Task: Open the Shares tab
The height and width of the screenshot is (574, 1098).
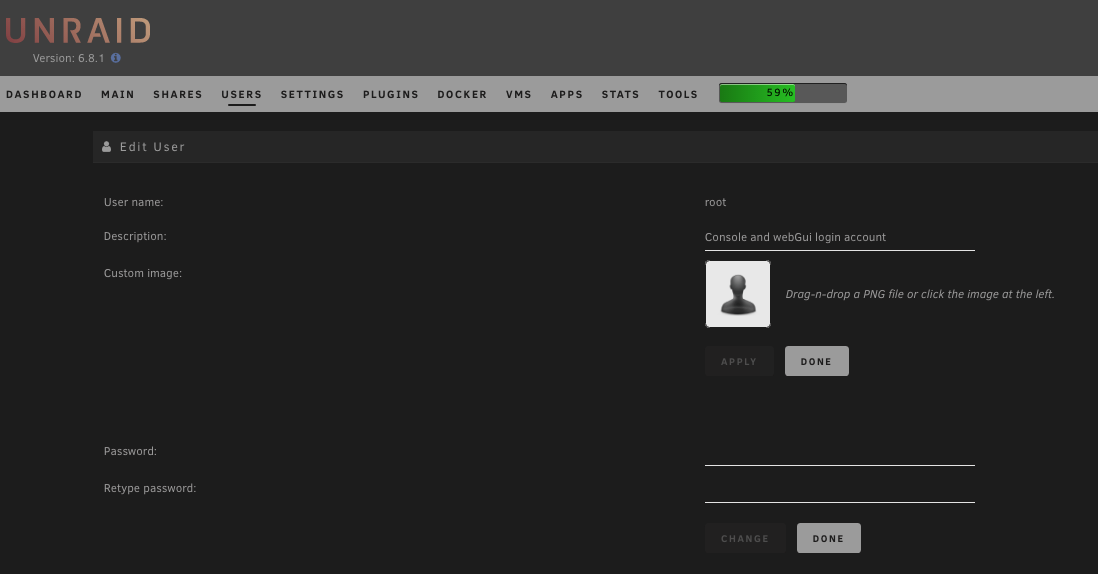Action: [x=178, y=94]
